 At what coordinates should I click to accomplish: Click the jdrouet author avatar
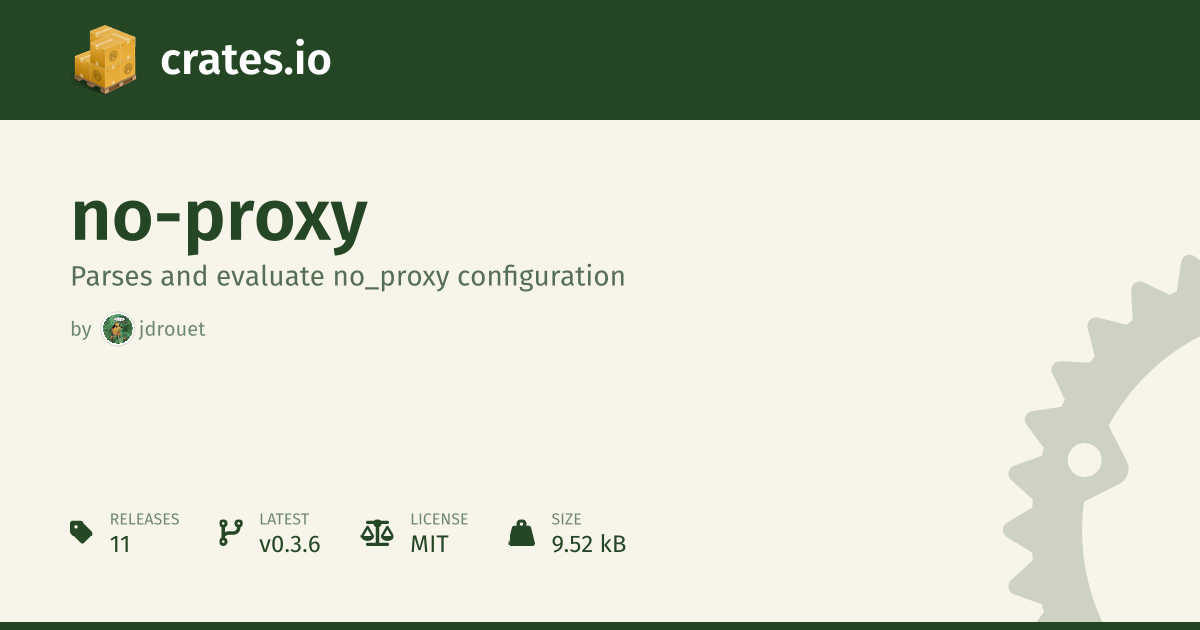click(118, 329)
